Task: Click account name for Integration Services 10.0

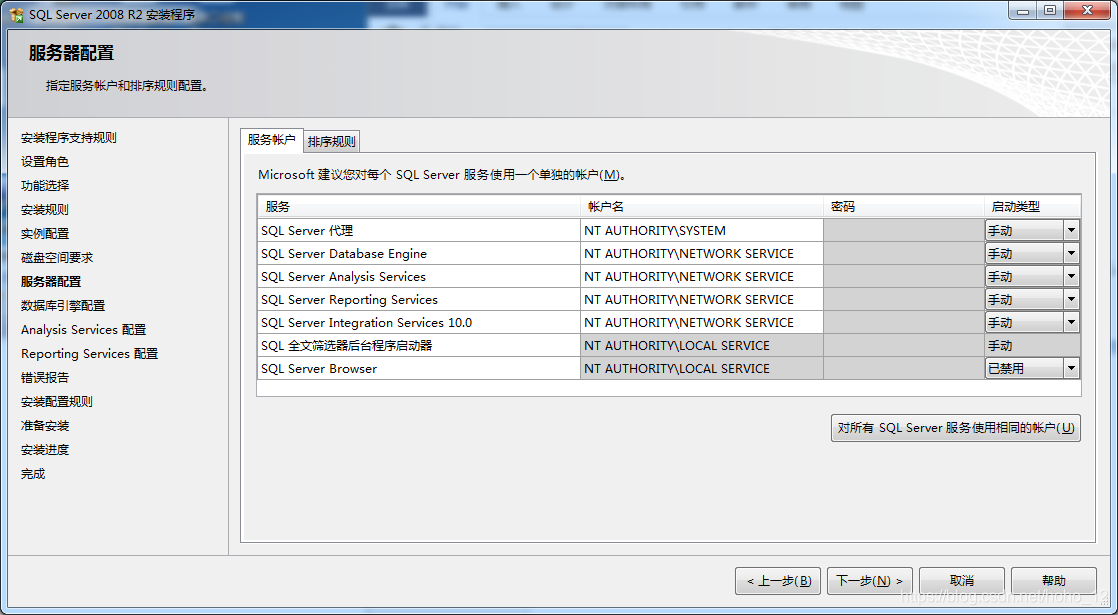Action: (x=702, y=323)
